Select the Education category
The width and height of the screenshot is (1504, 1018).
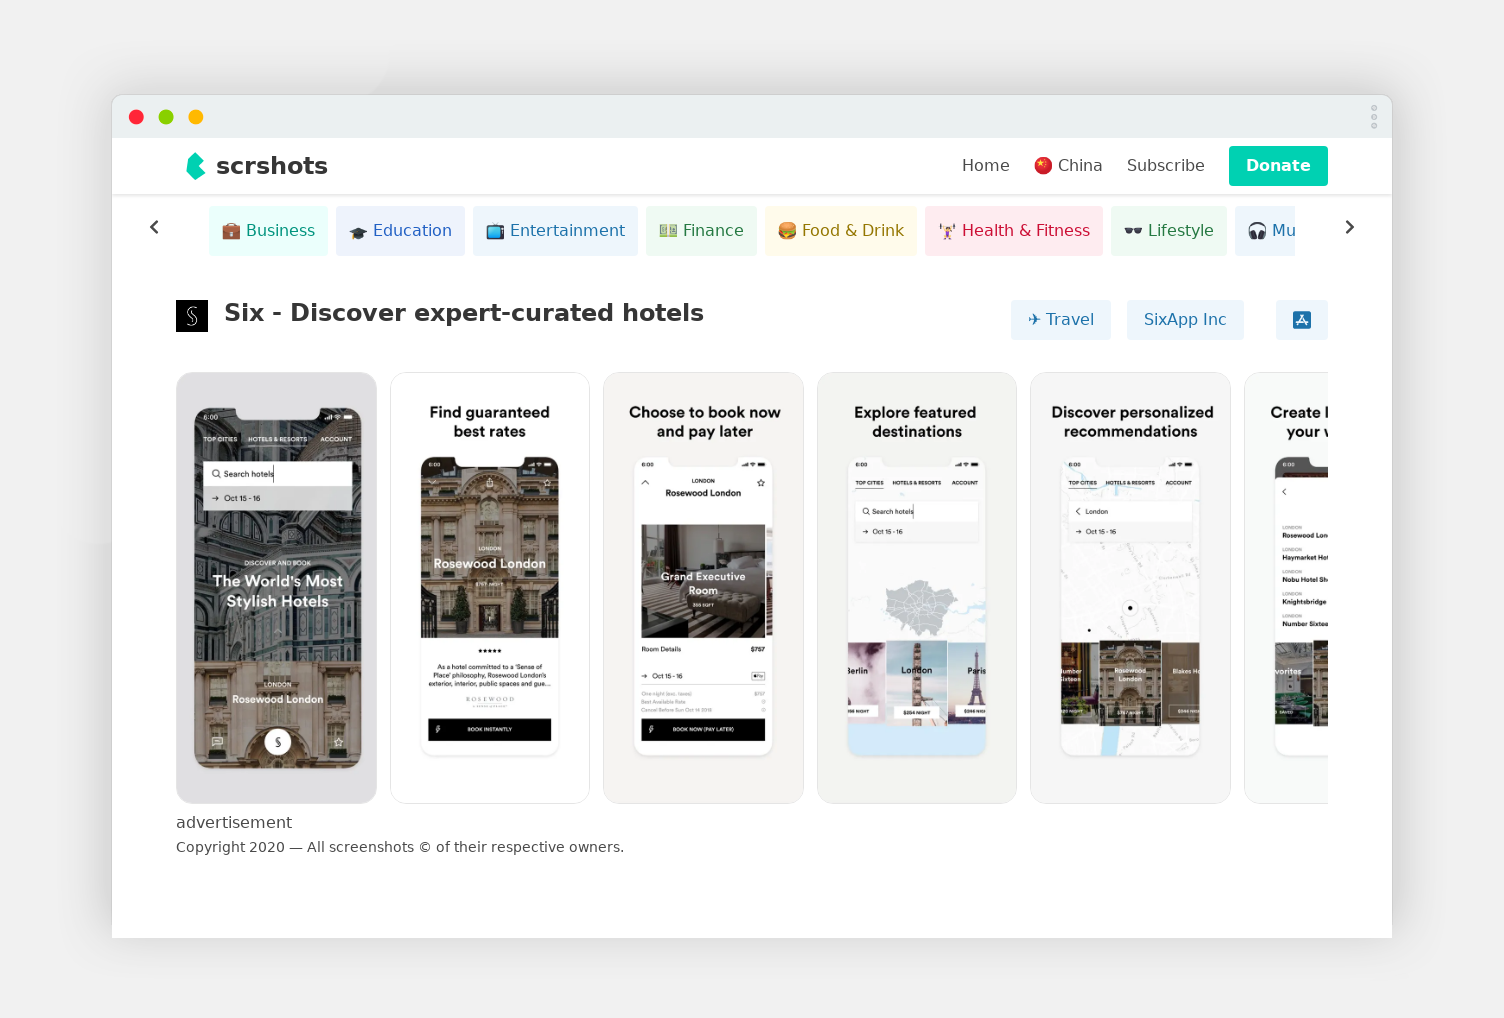pos(400,231)
